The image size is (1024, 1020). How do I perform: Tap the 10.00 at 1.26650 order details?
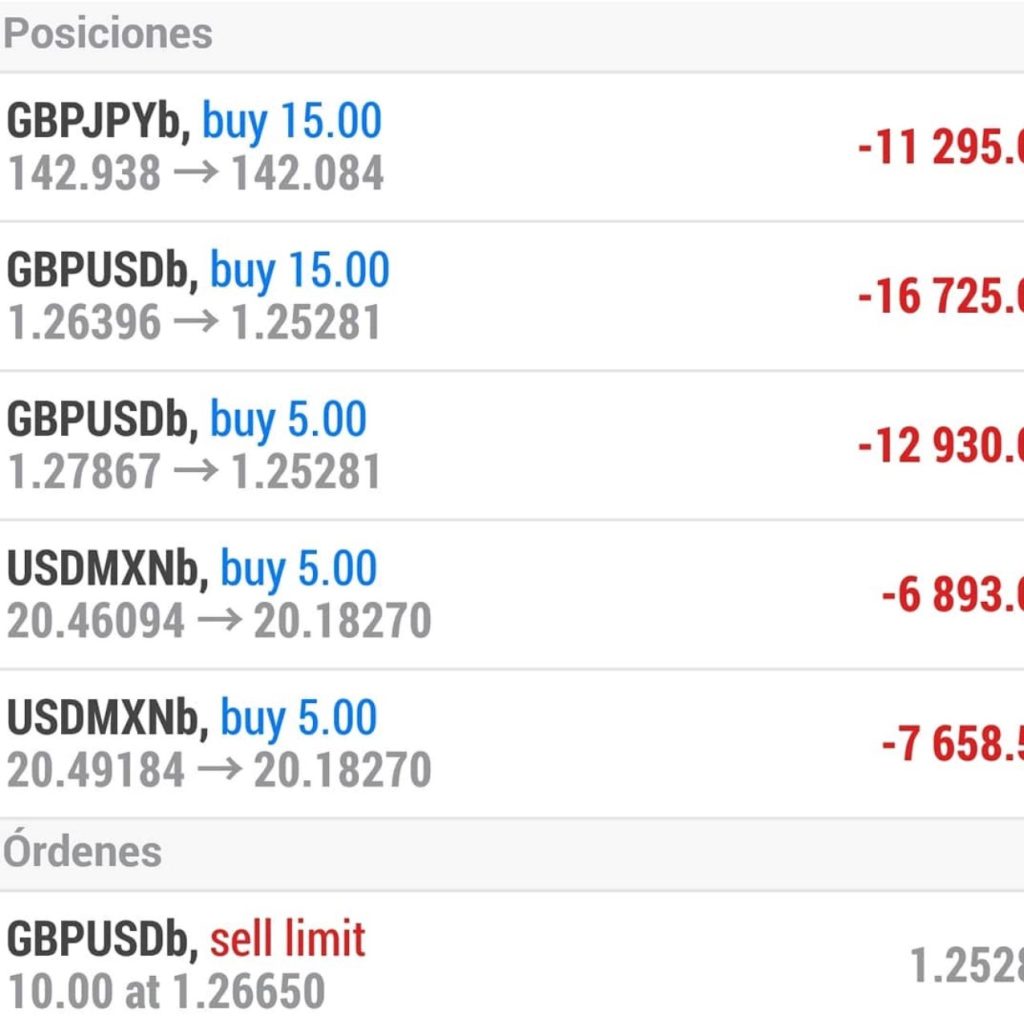tap(166, 991)
